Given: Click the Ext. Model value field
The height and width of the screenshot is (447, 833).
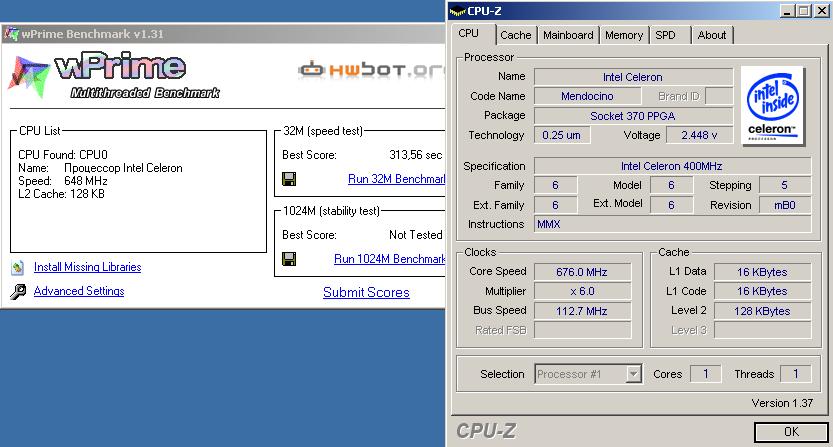Looking at the screenshot, I should (x=672, y=205).
